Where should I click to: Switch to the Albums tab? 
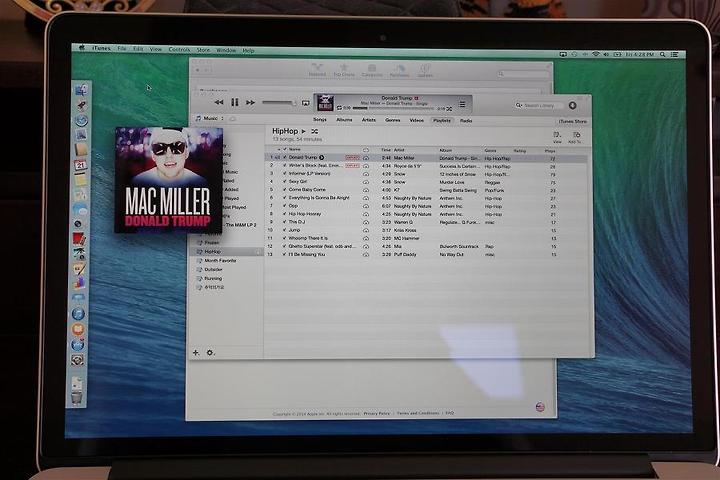click(x=344, y=120)
